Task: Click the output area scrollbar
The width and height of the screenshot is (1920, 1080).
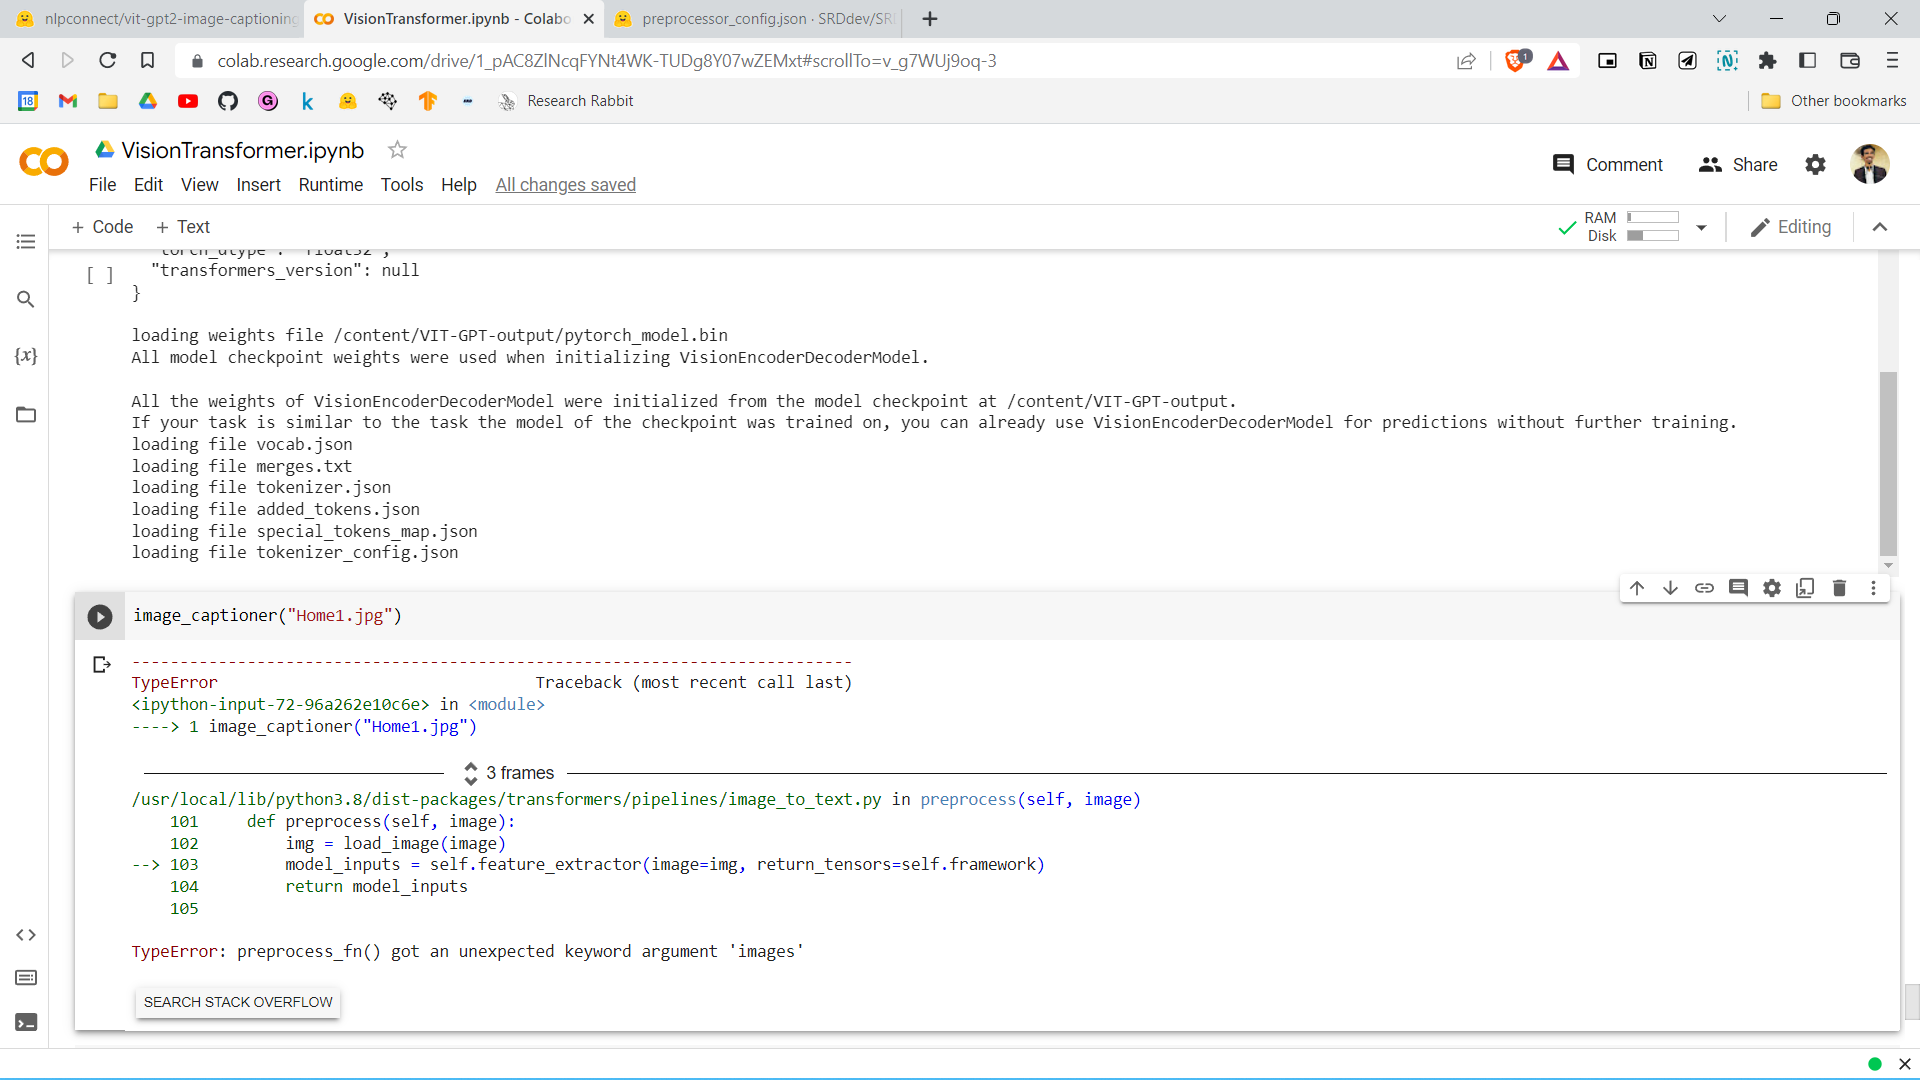Action: point(1888,462)
